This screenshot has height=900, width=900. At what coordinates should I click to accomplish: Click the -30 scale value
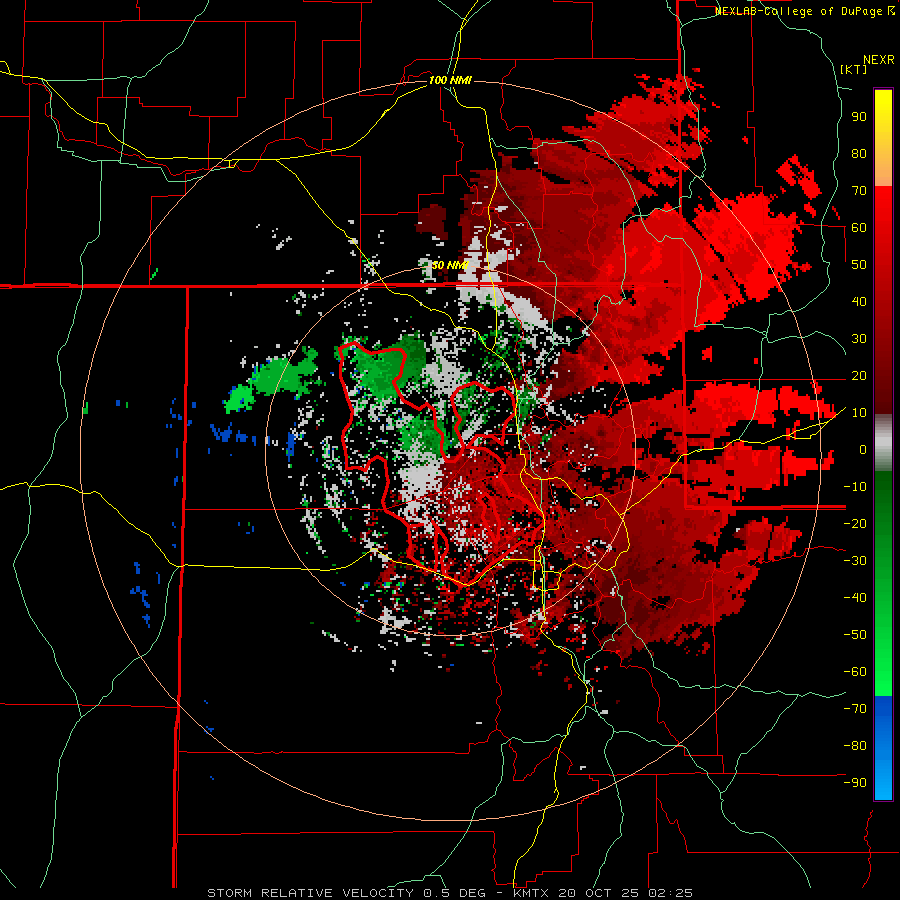click(855, 561)
